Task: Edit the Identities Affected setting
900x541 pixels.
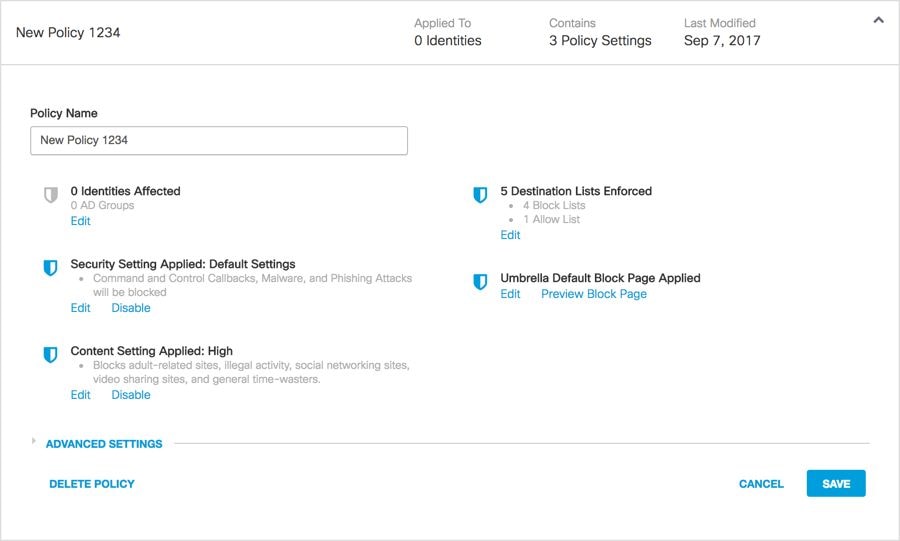Action: (80, 221)
